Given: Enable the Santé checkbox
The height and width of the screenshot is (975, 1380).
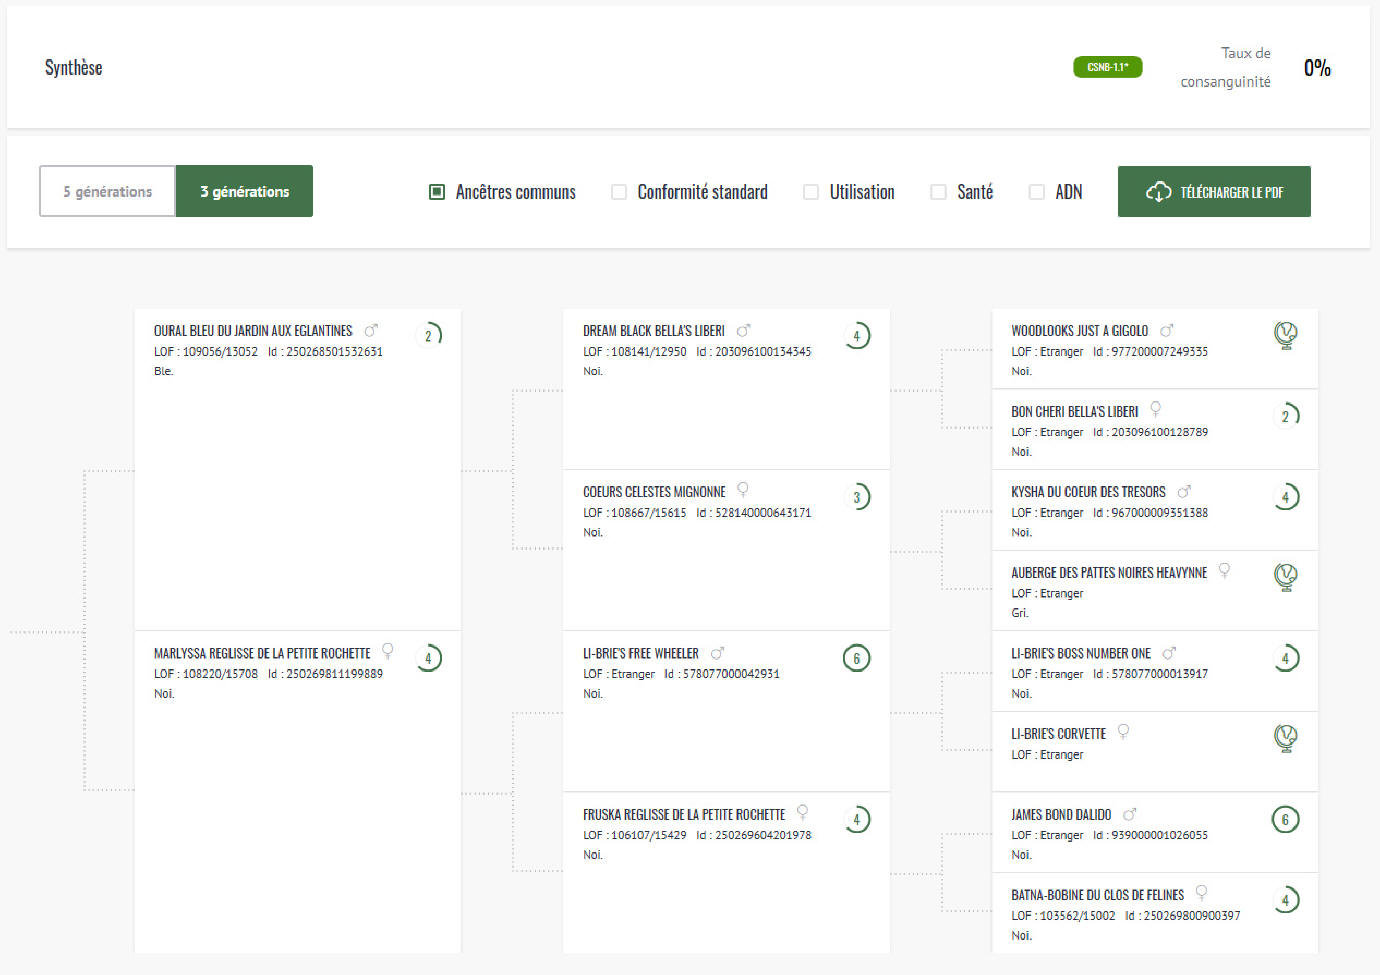Looking at the screenshot, I should 938,192.
